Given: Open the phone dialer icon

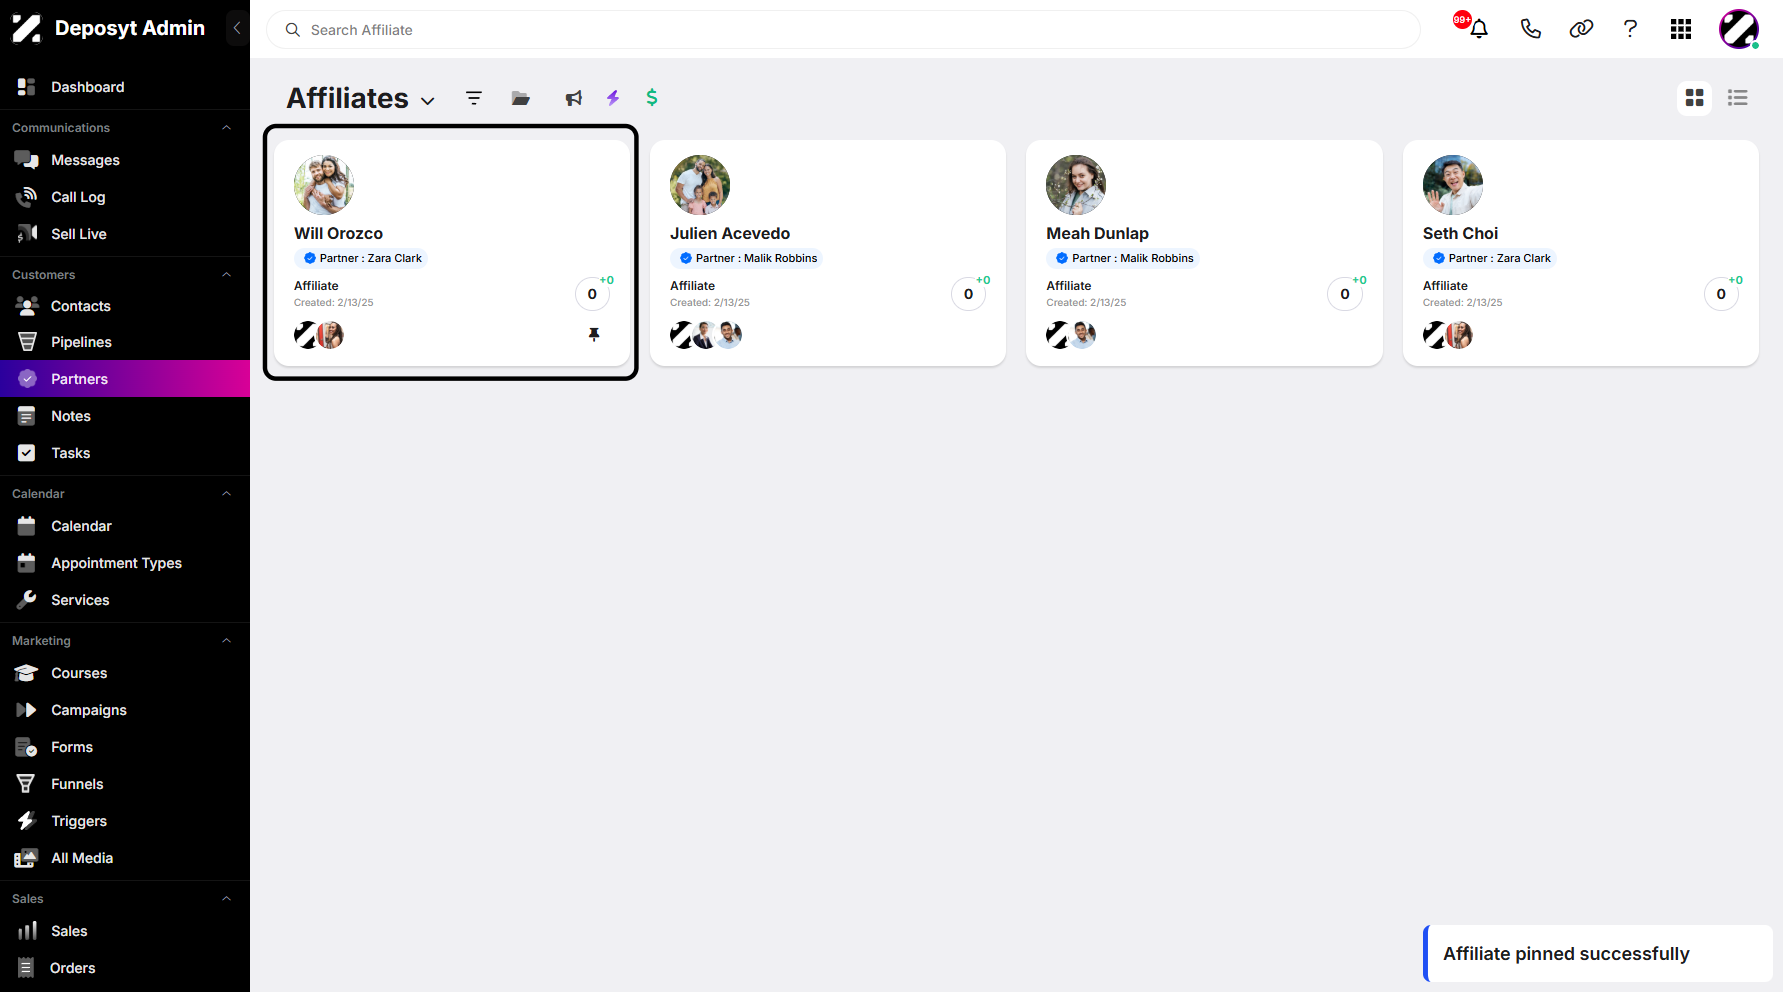Looking at the screenshot, I should tap(1530, 29).
